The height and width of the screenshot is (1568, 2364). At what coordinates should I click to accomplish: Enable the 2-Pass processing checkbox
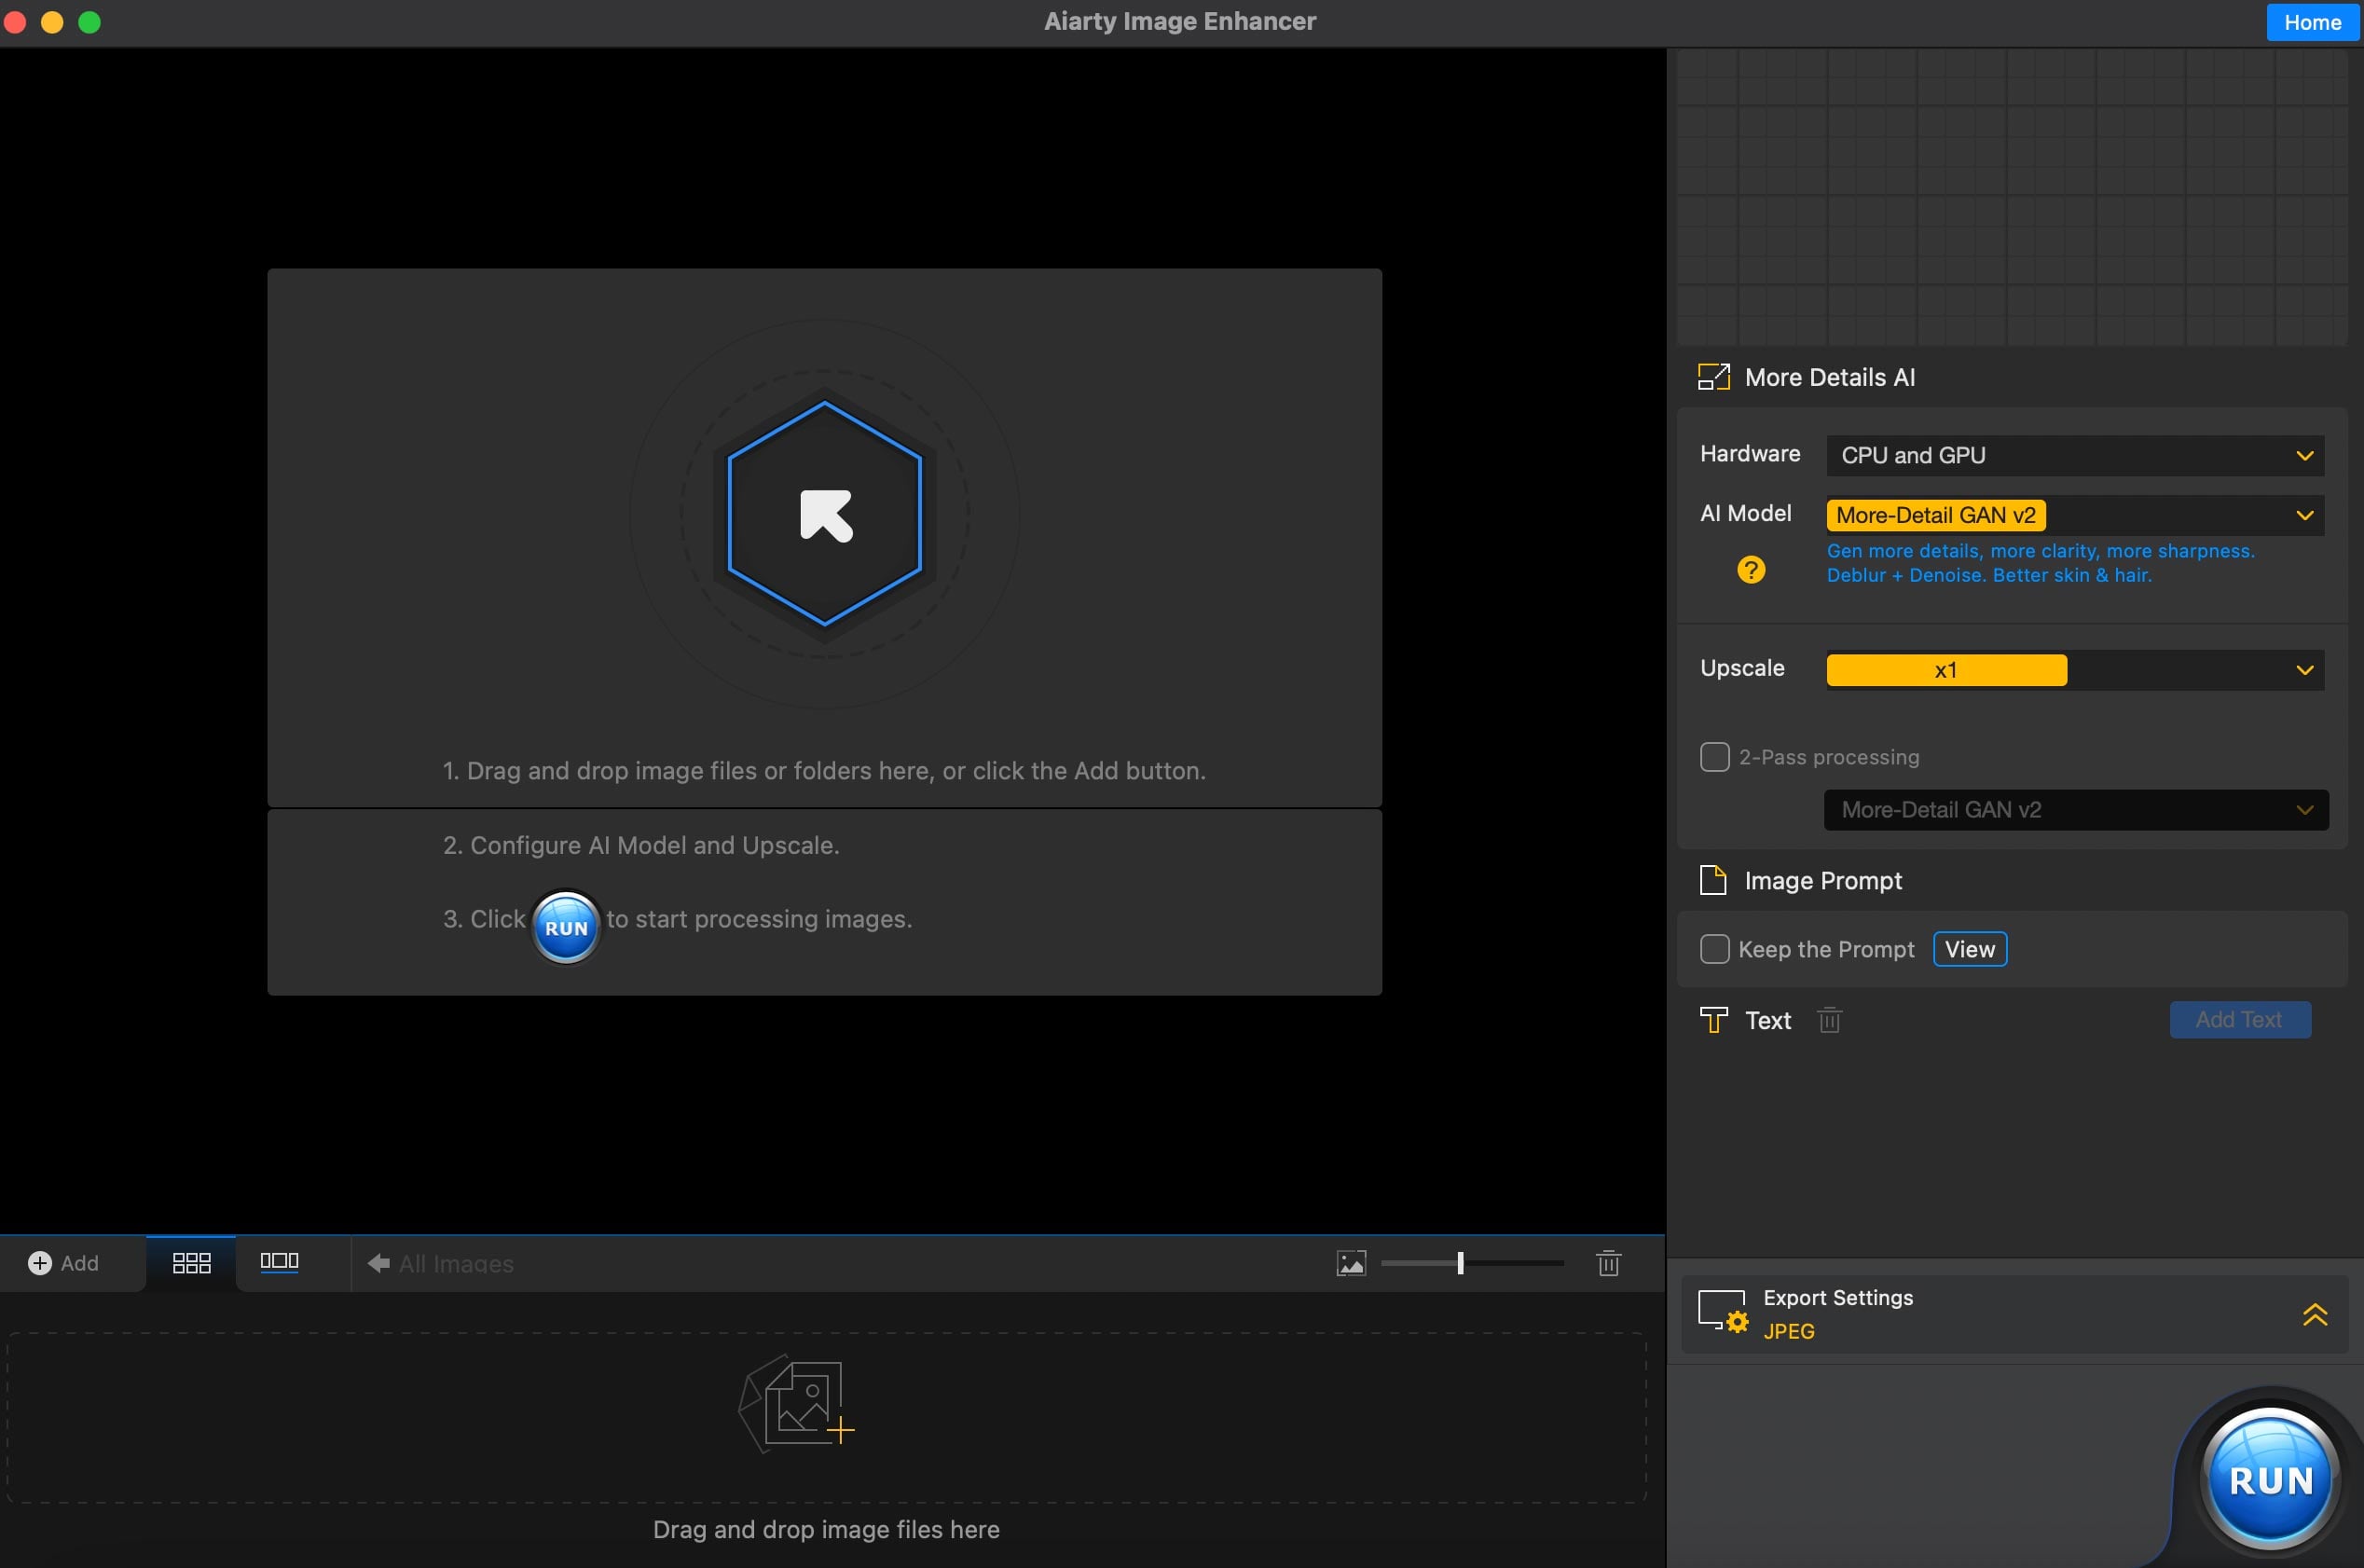[1714, 757]
